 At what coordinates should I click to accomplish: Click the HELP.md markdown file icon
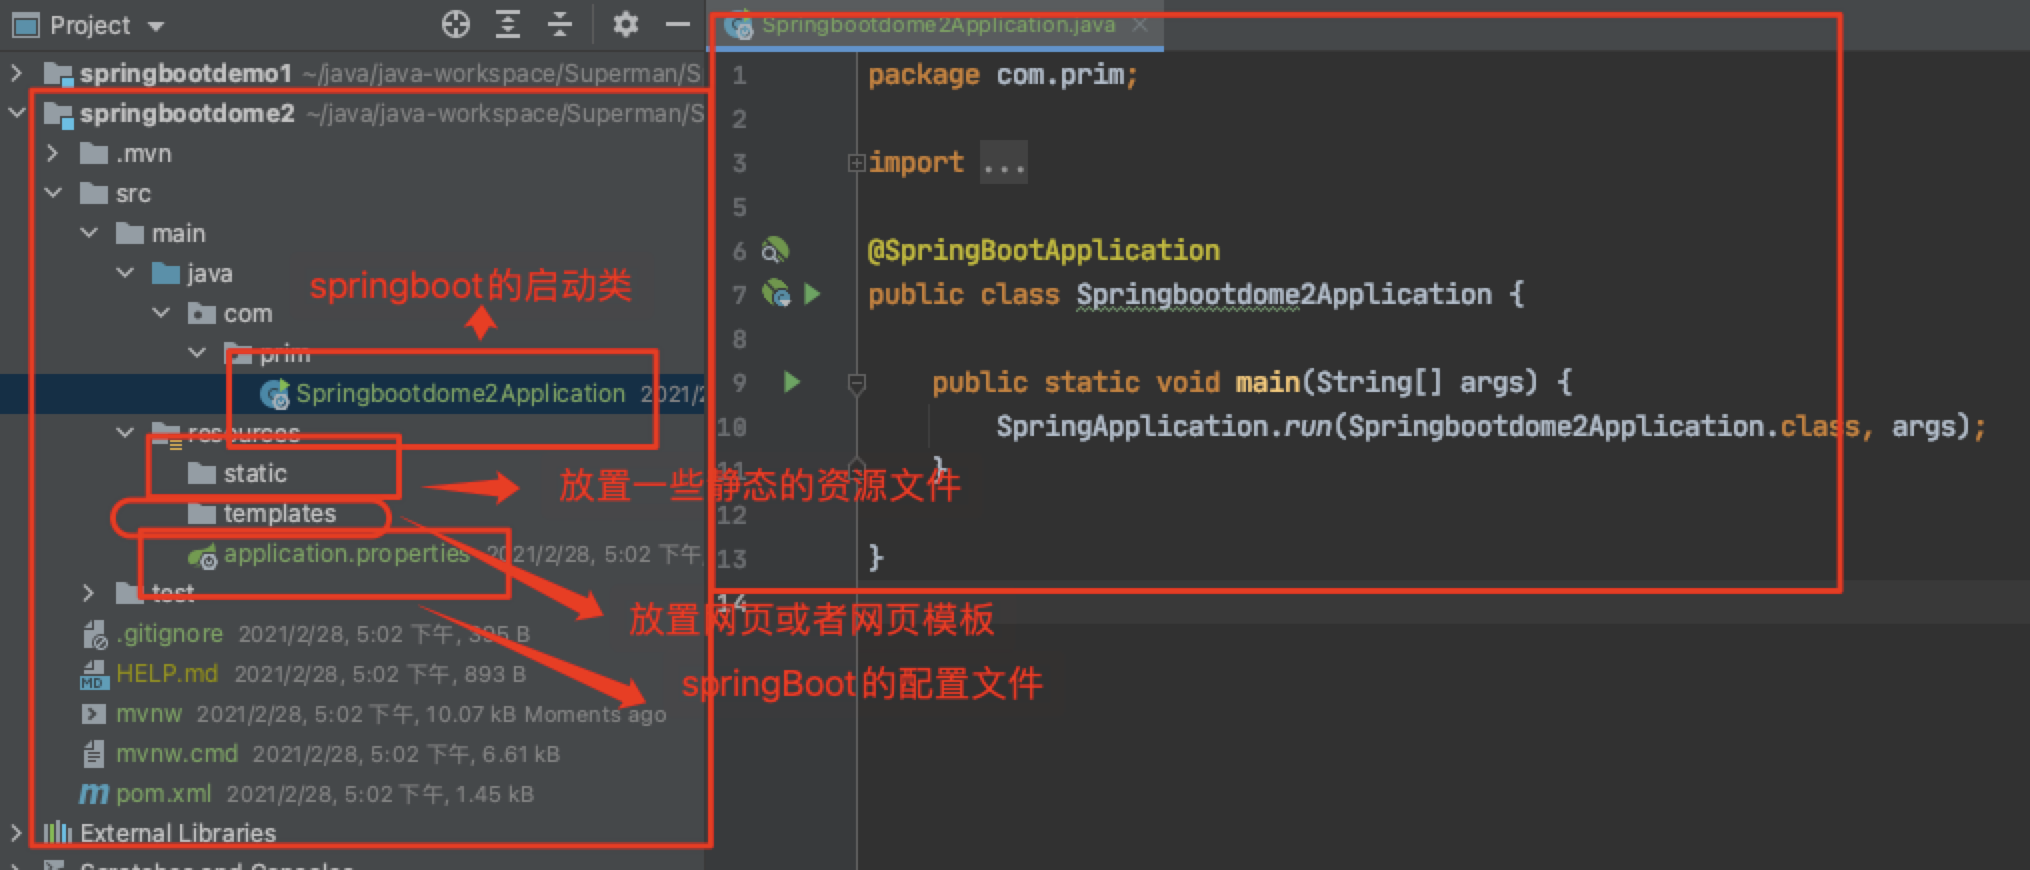click(x=94, y=674)
